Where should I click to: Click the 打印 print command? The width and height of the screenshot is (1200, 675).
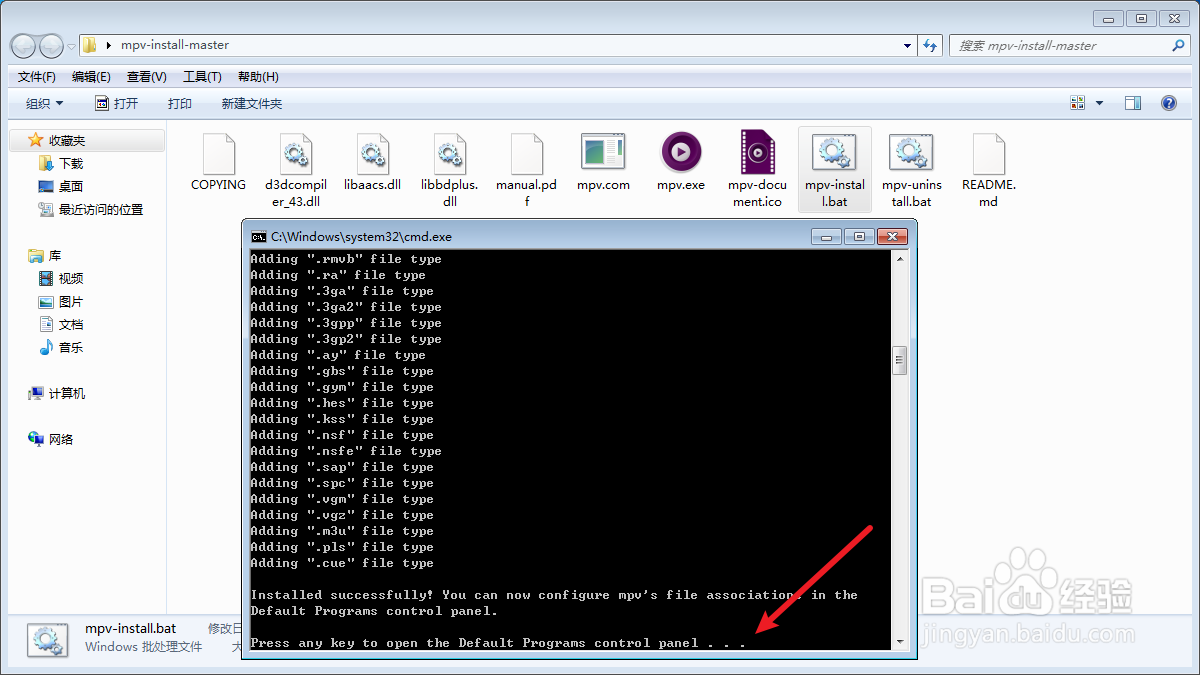point(179,102)
